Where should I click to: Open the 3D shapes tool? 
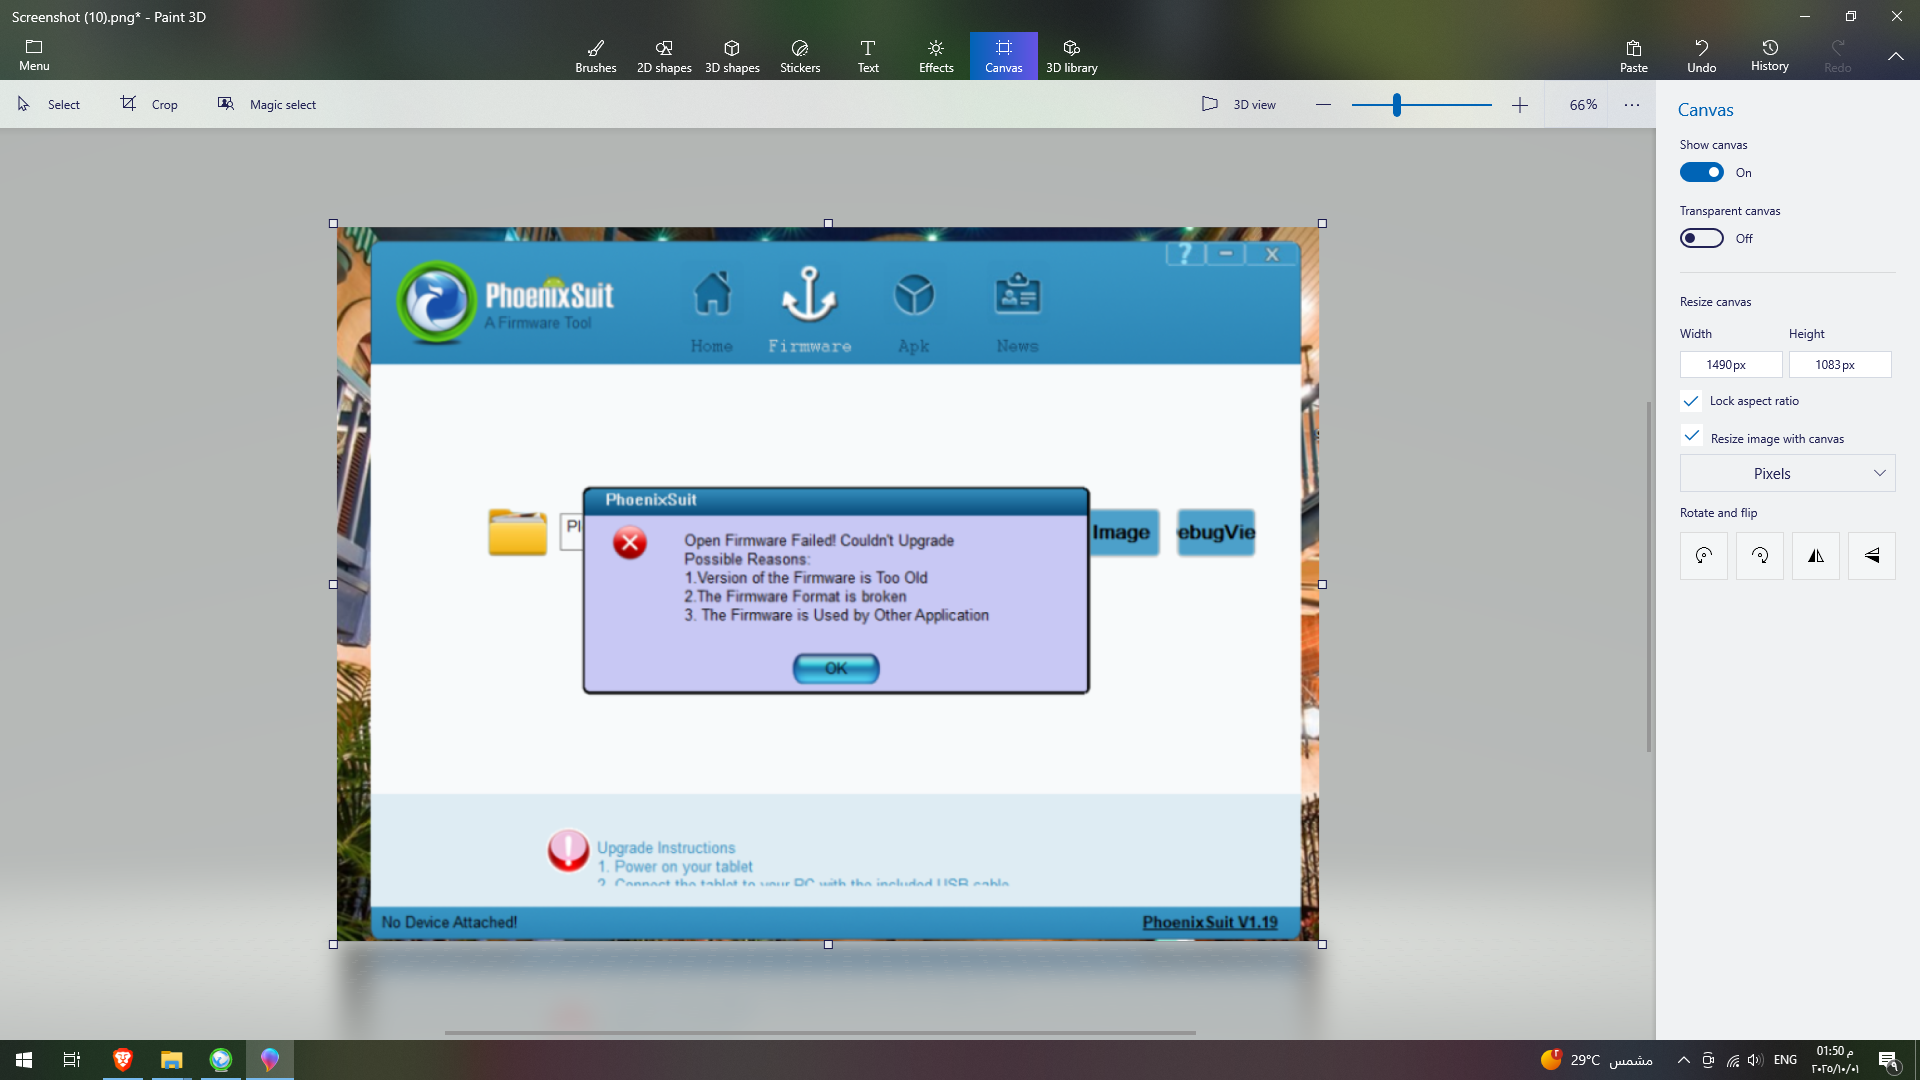[732, 56]
